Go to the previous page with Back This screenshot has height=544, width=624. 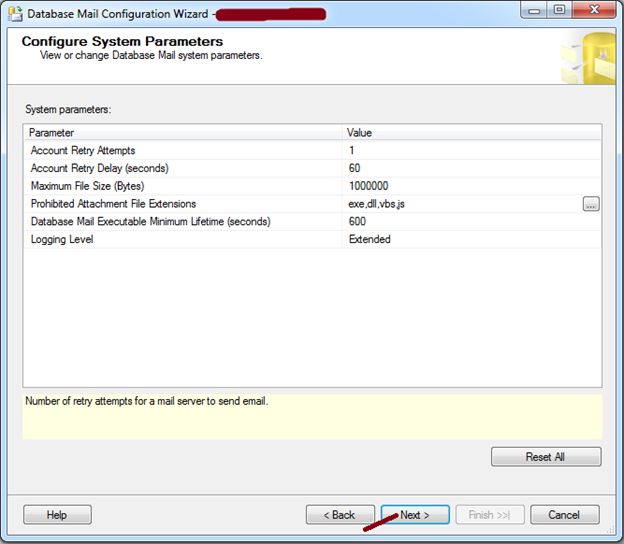point(340,515)
